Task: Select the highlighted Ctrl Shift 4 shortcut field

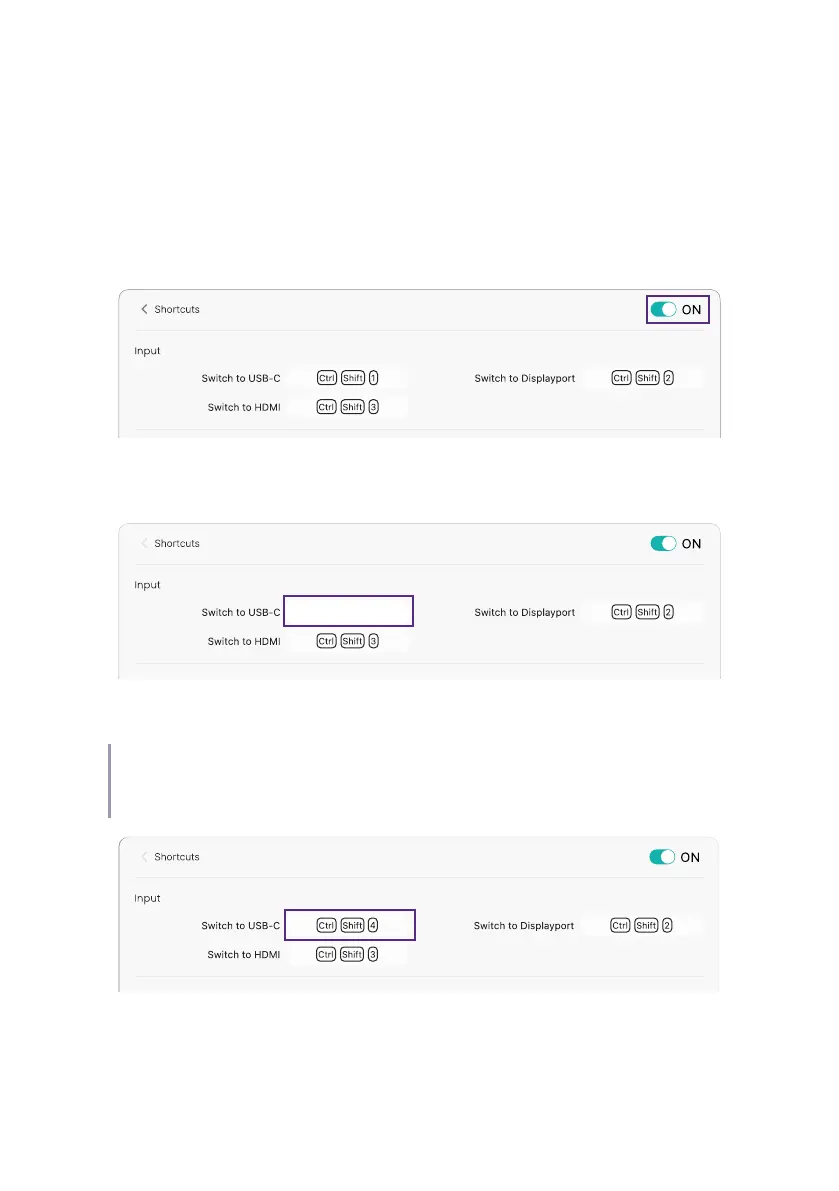Action: 348,925
